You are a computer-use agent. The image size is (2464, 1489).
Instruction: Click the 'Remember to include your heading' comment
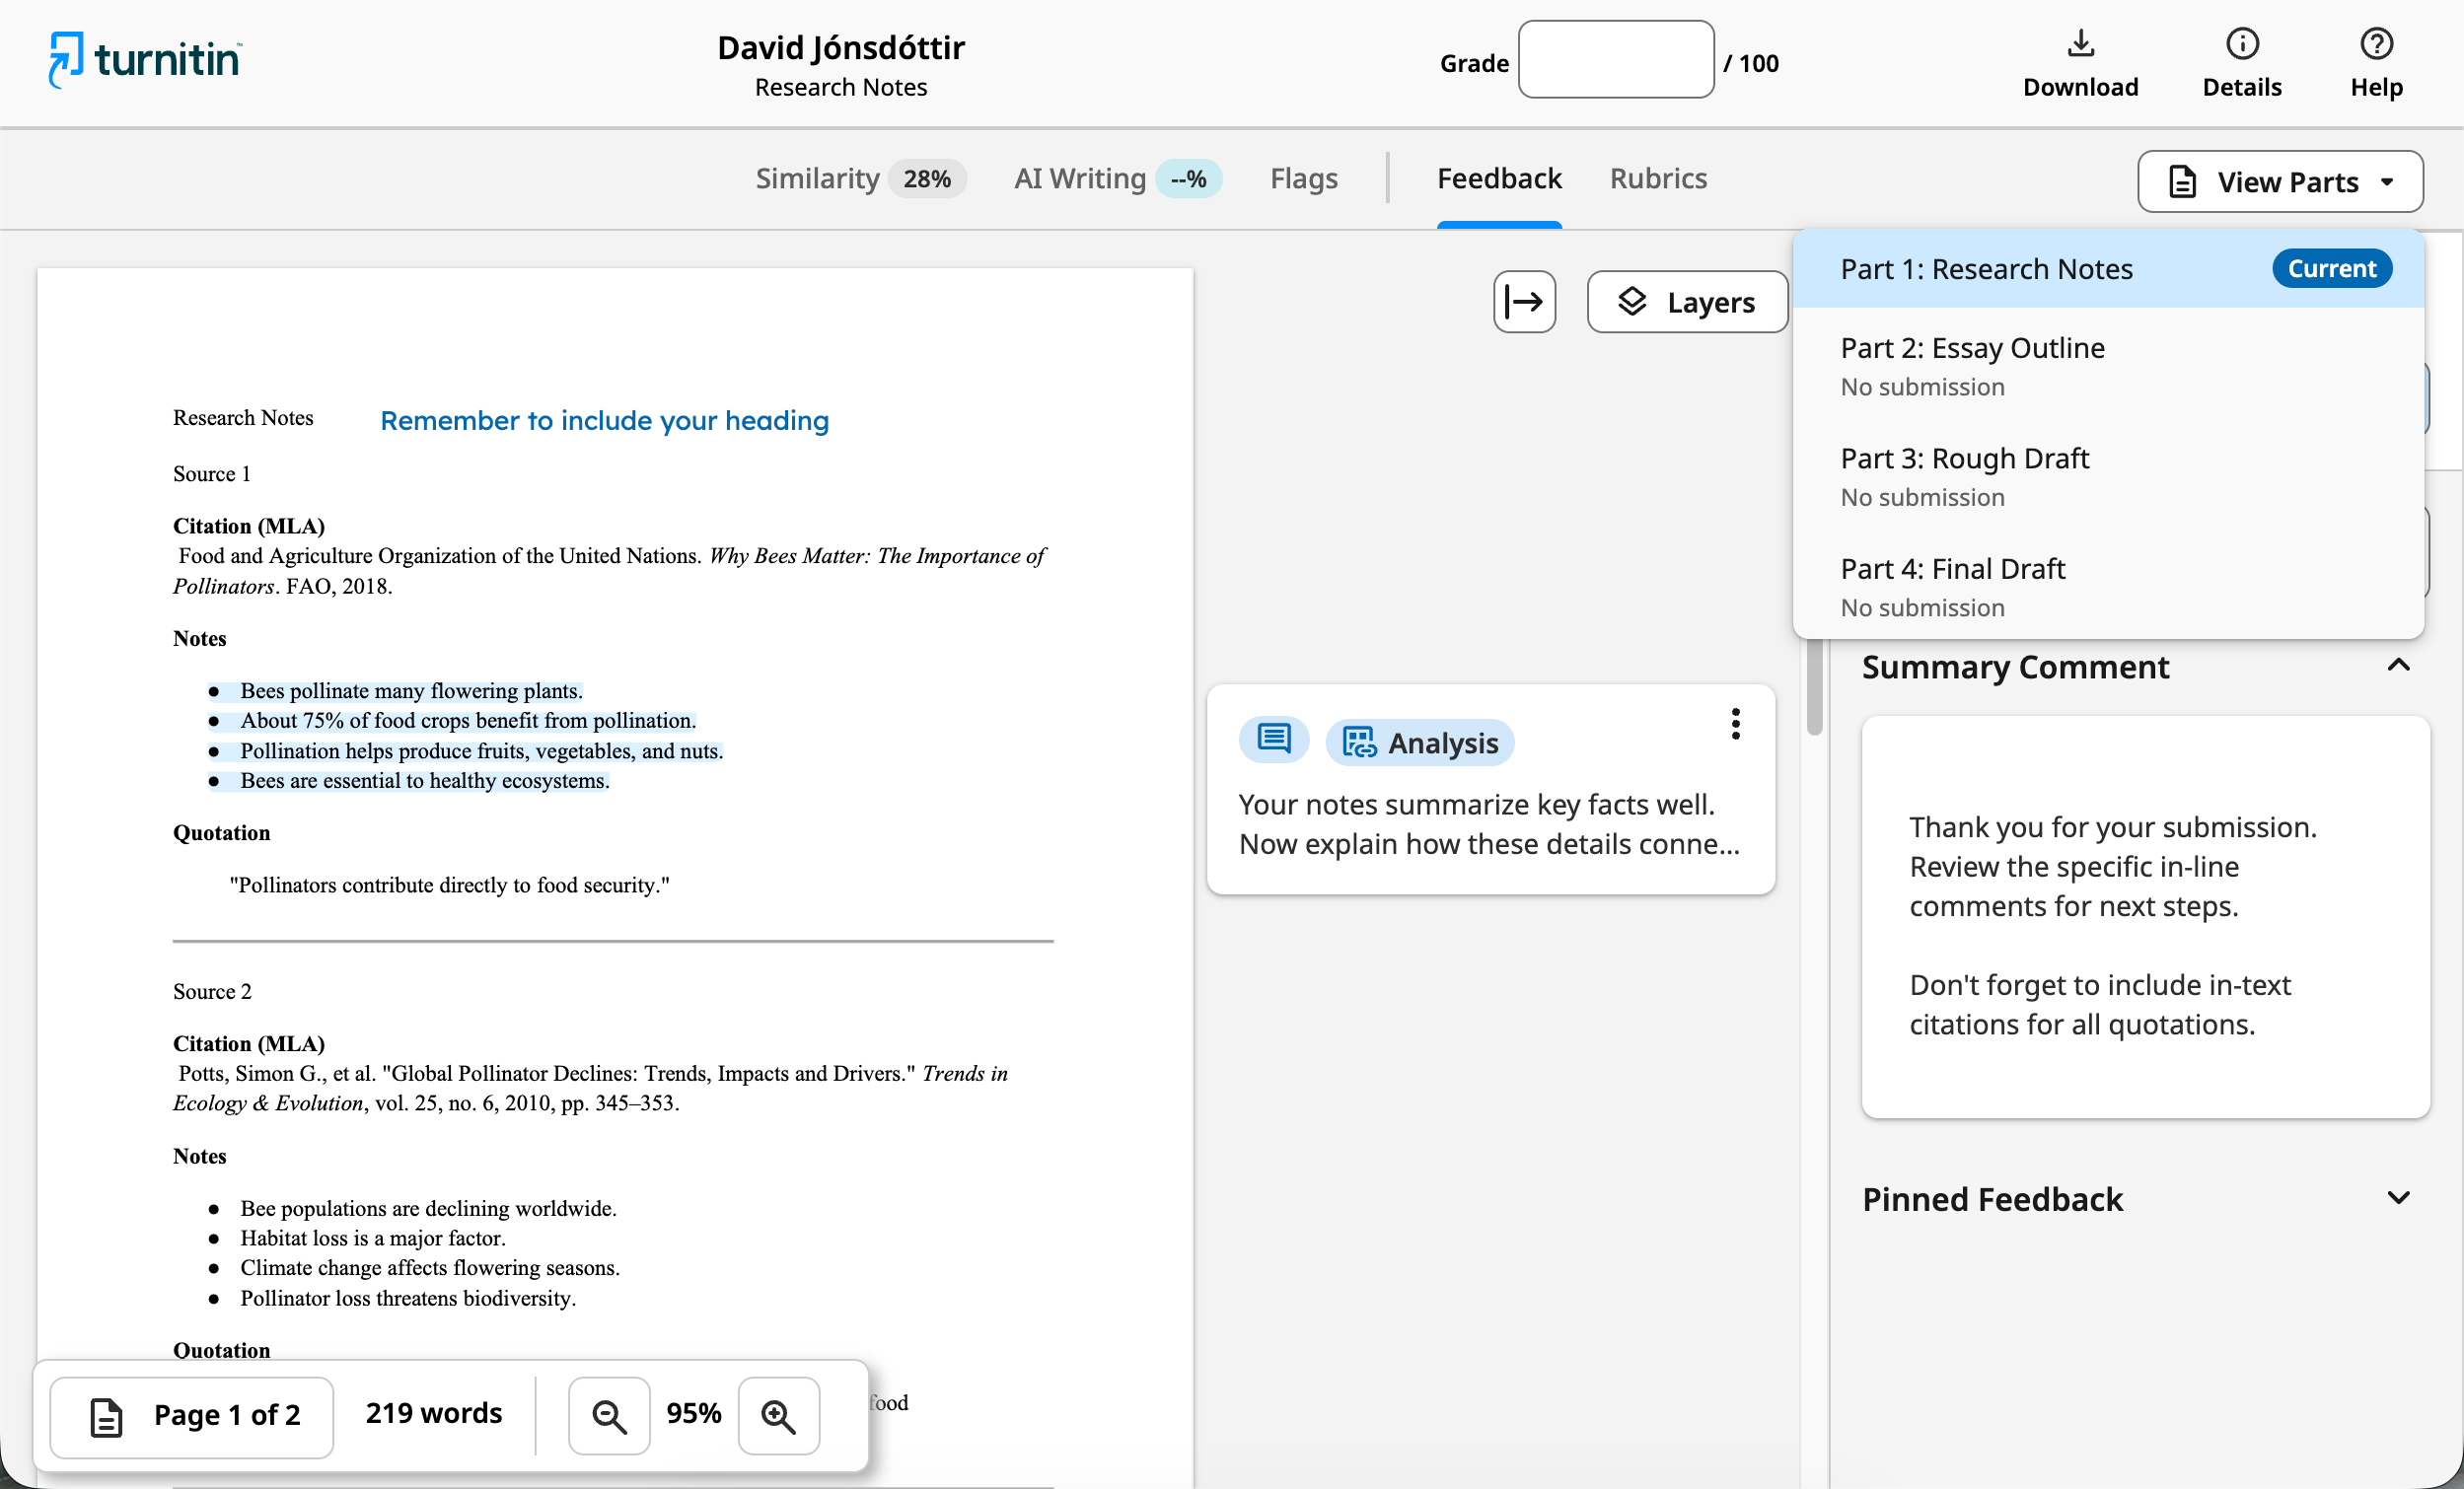[x=604, y=421]
